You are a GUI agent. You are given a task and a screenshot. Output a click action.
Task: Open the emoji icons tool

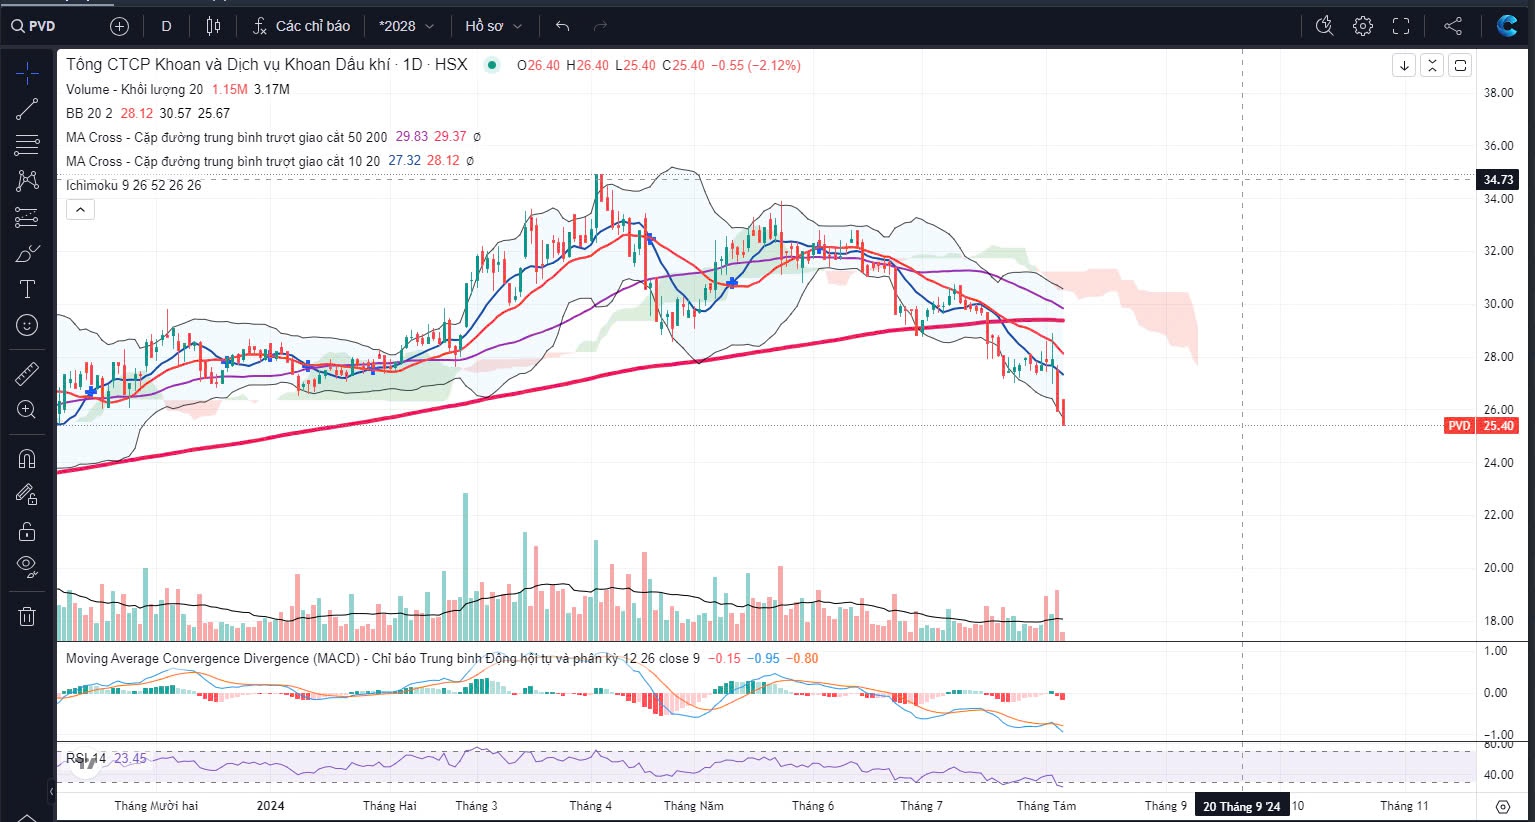pyautogui.click(x=27, y=325)
